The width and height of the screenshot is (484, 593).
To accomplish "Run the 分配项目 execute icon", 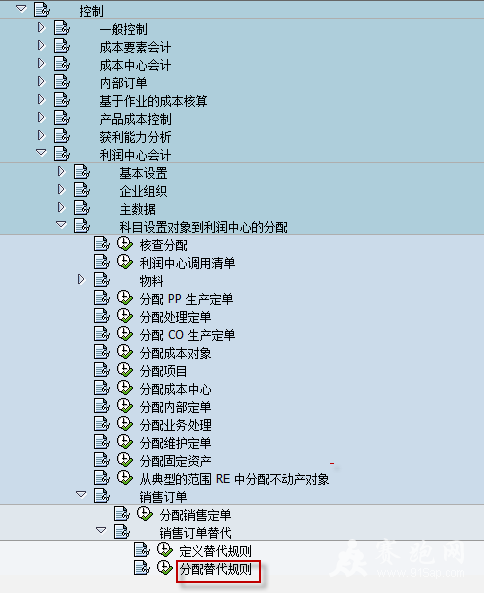I will (x=124, y=370).
